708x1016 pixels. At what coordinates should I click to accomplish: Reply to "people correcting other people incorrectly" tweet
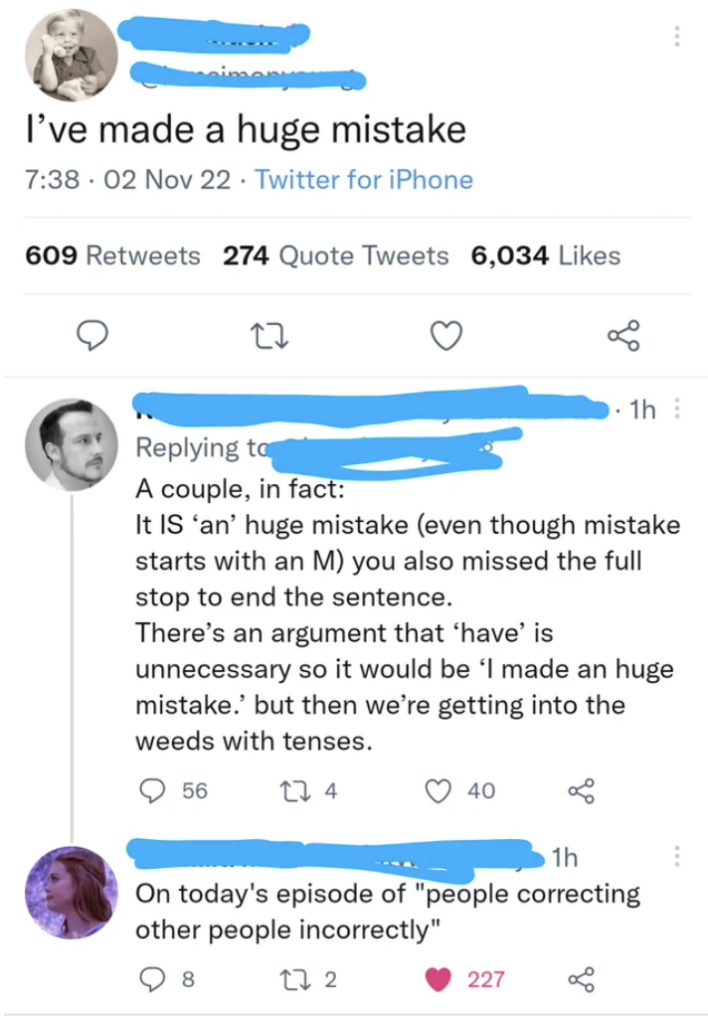(151, 980)
